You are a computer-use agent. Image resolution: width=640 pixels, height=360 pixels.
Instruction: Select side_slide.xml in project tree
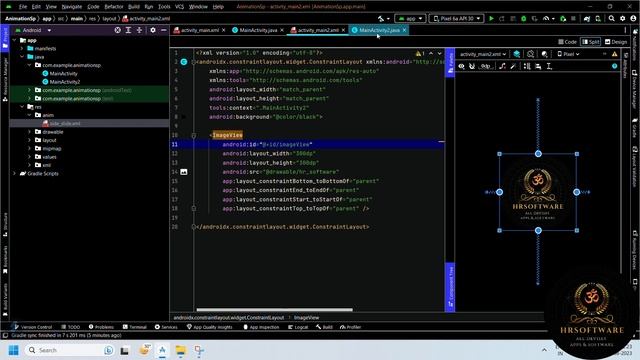coord(65,123)
